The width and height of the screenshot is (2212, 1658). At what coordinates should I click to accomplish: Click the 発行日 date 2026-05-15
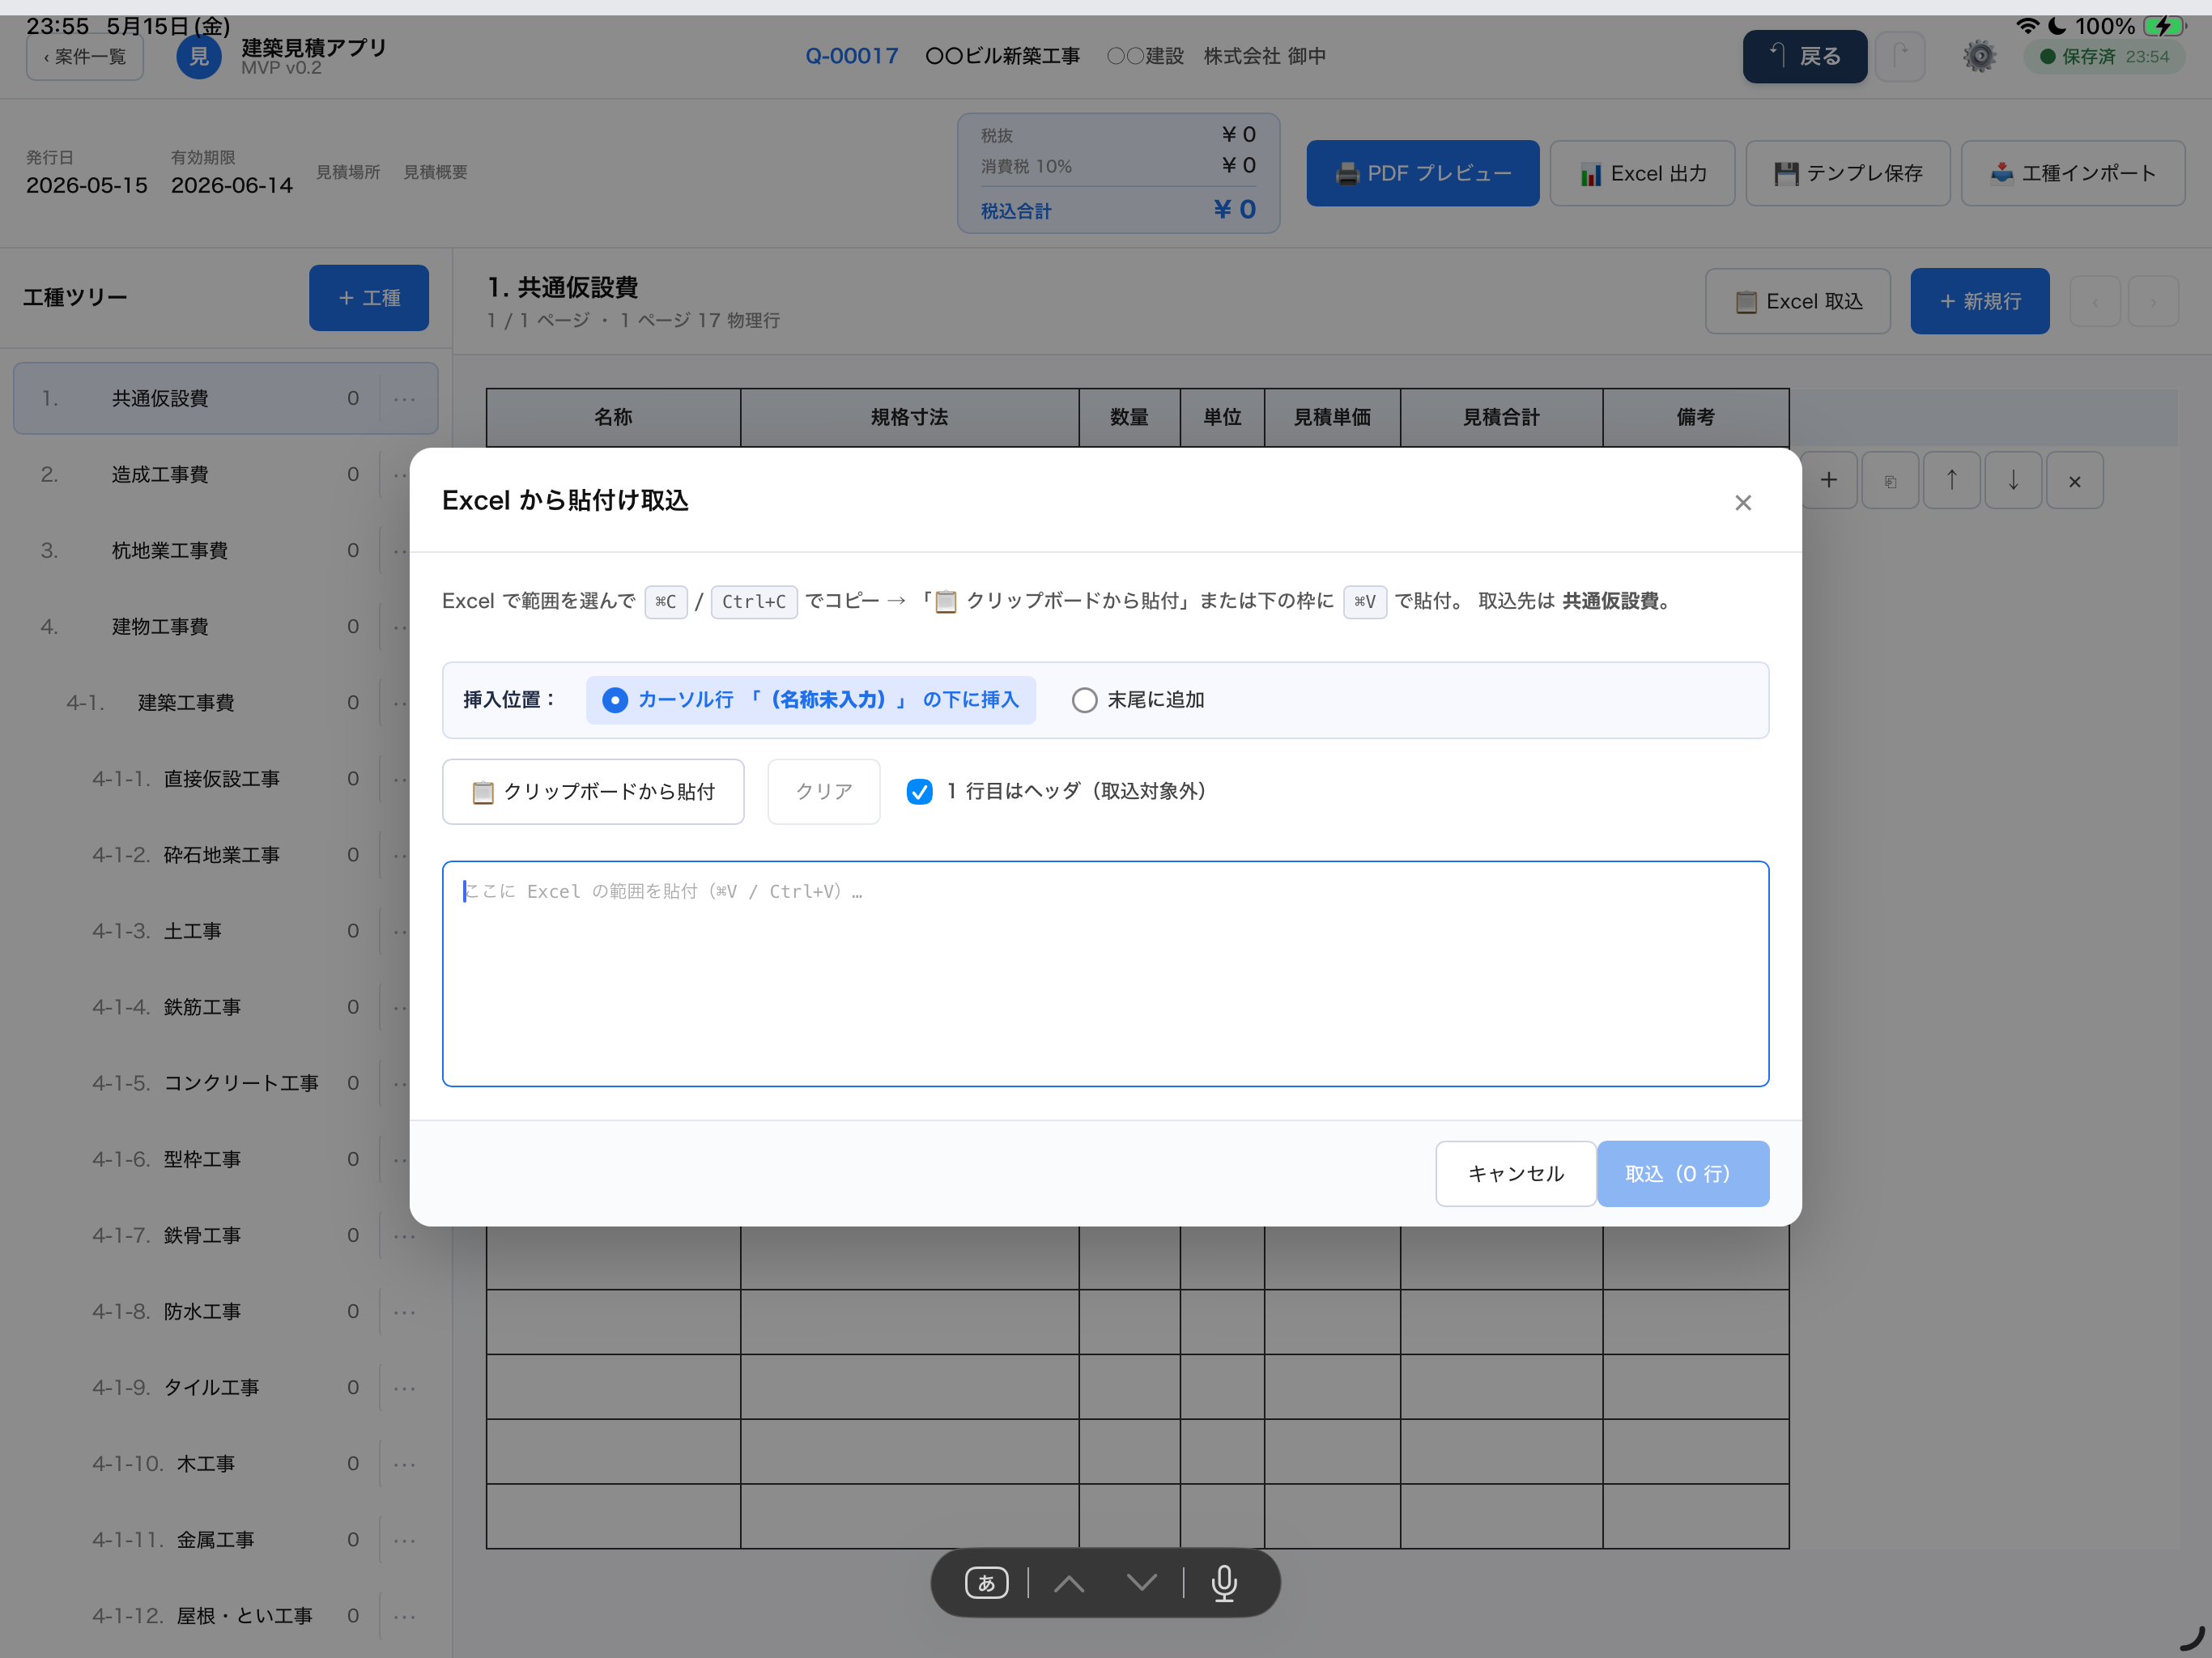point(87,185)
